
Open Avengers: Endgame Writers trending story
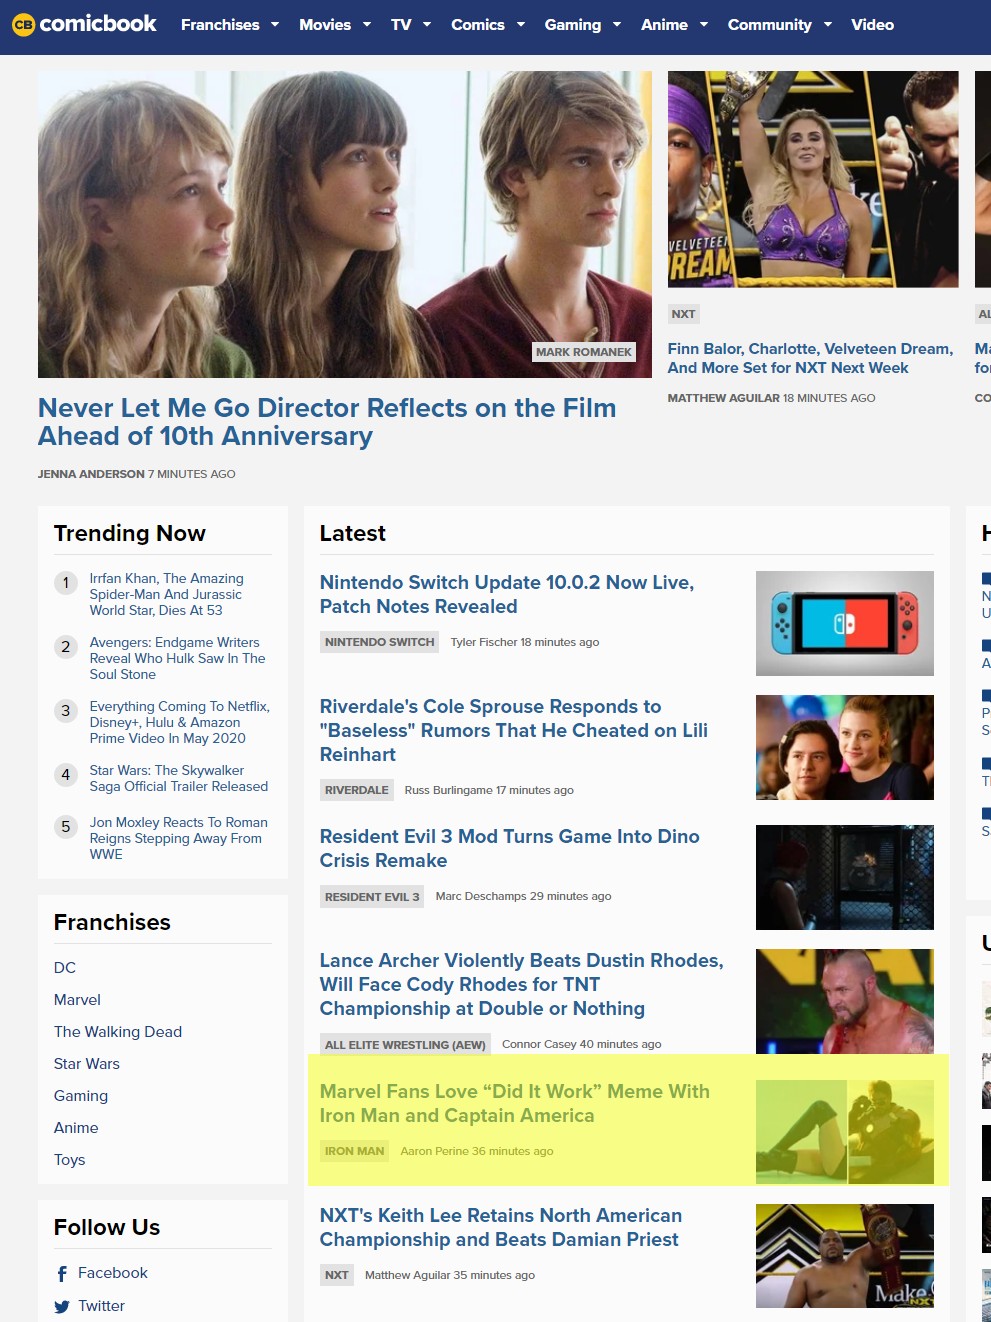point(178,658)
